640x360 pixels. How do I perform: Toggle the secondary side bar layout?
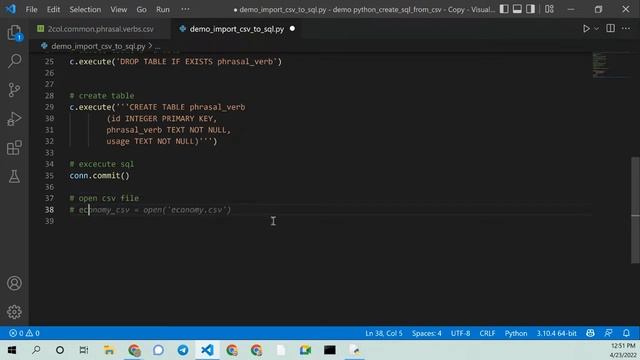click(530, 9)
